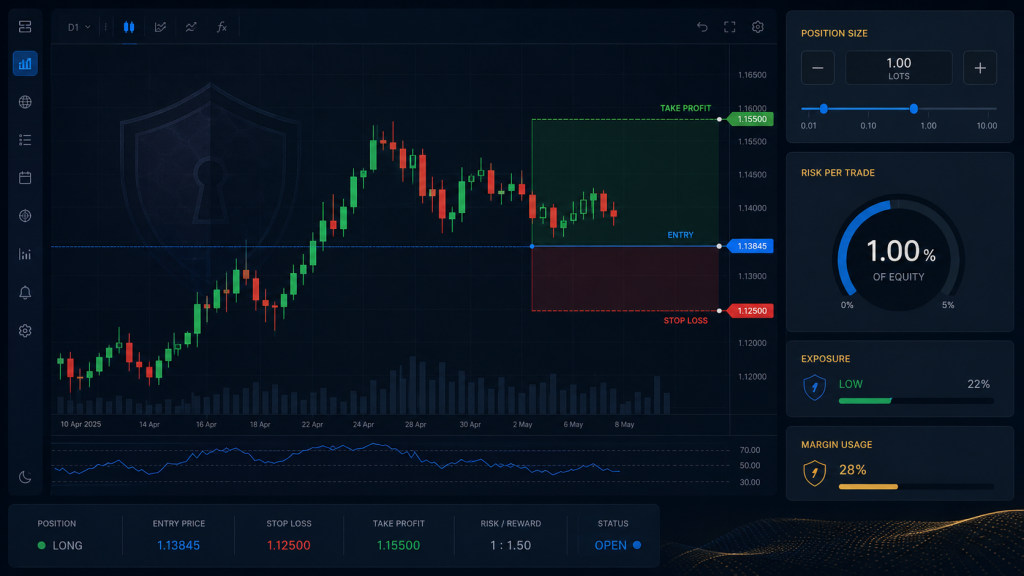The image size is (1024, 576).
Task: Toggle dark mode with the moon icon
Action: tap(25, 477)
